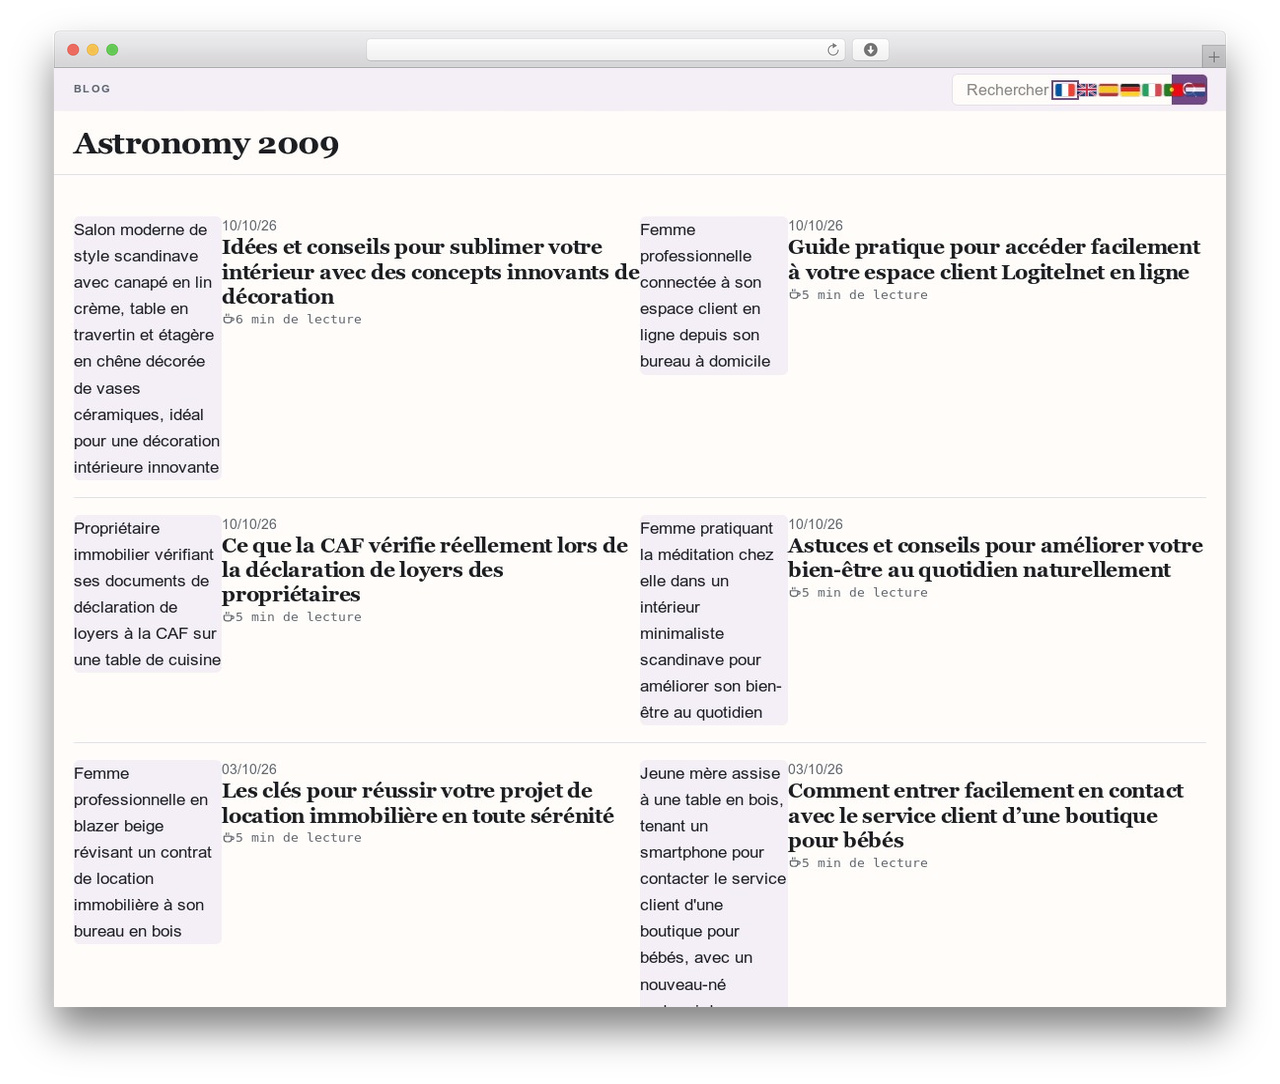Focus the Rechercher search field
This screenshot has height=1084, width=1280.
[1004, 90]
